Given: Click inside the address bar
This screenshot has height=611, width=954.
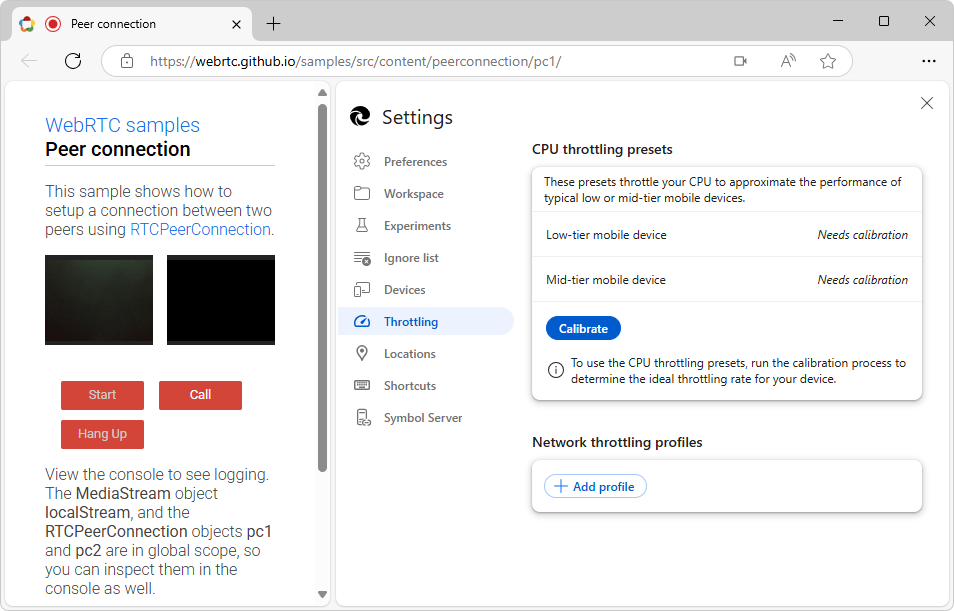Looking at the screenshot, I should tap(400, 61).
